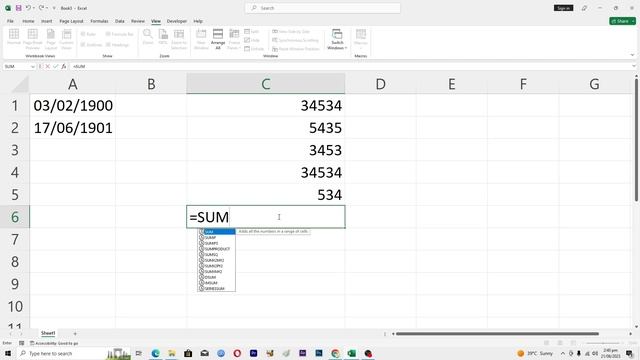Switch to the Insert tab

pos(47,21)
